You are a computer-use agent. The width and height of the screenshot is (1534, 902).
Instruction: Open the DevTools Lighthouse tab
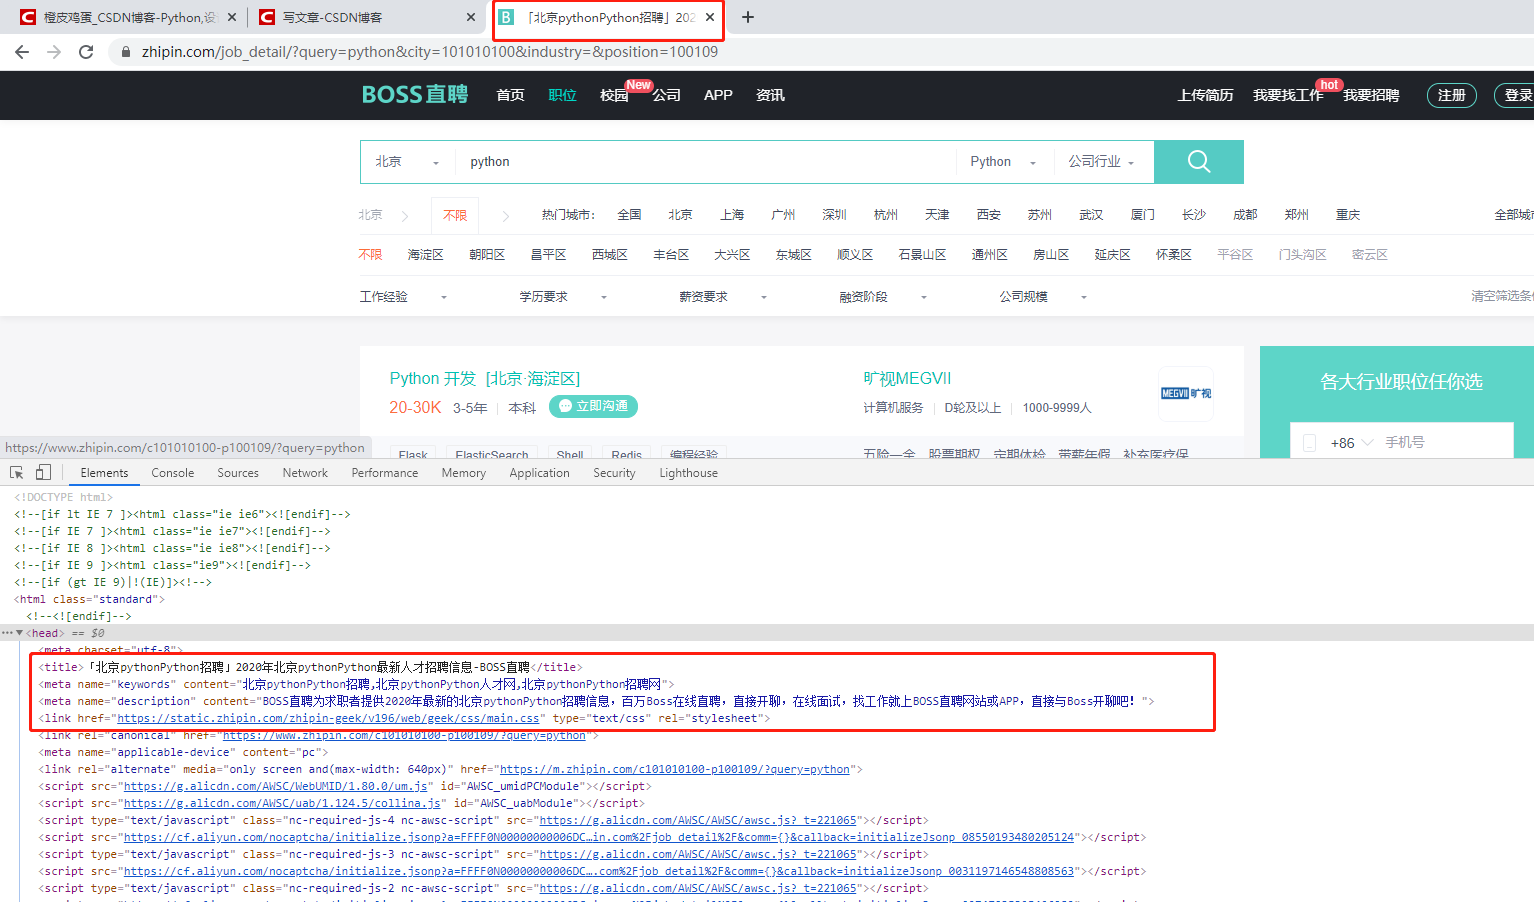(x=688, y=473)
